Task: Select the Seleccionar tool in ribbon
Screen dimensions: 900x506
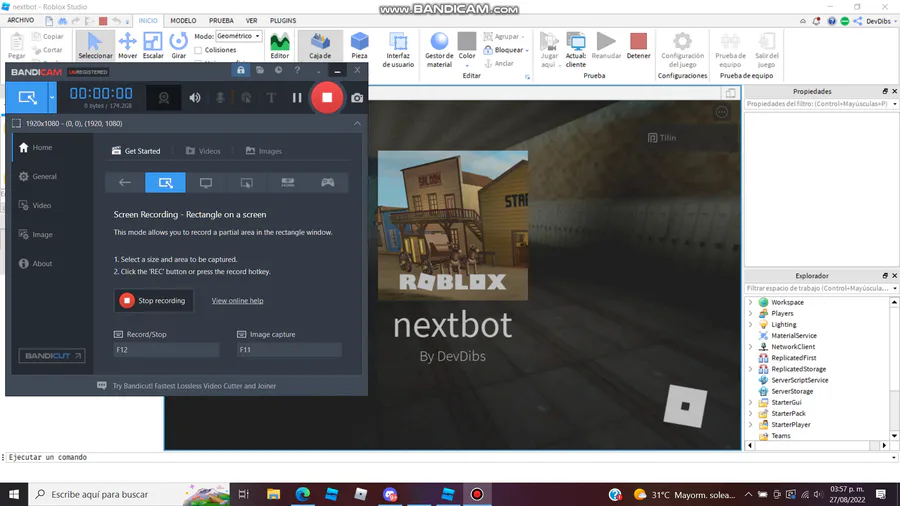Action: tap(95, 45)
